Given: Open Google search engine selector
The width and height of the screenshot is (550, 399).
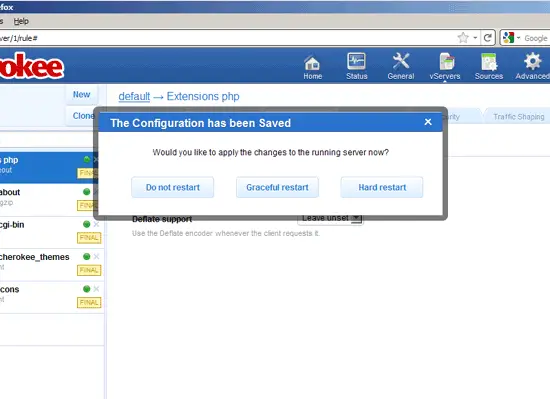Looking at the screenshot, I should pos(511,38).
